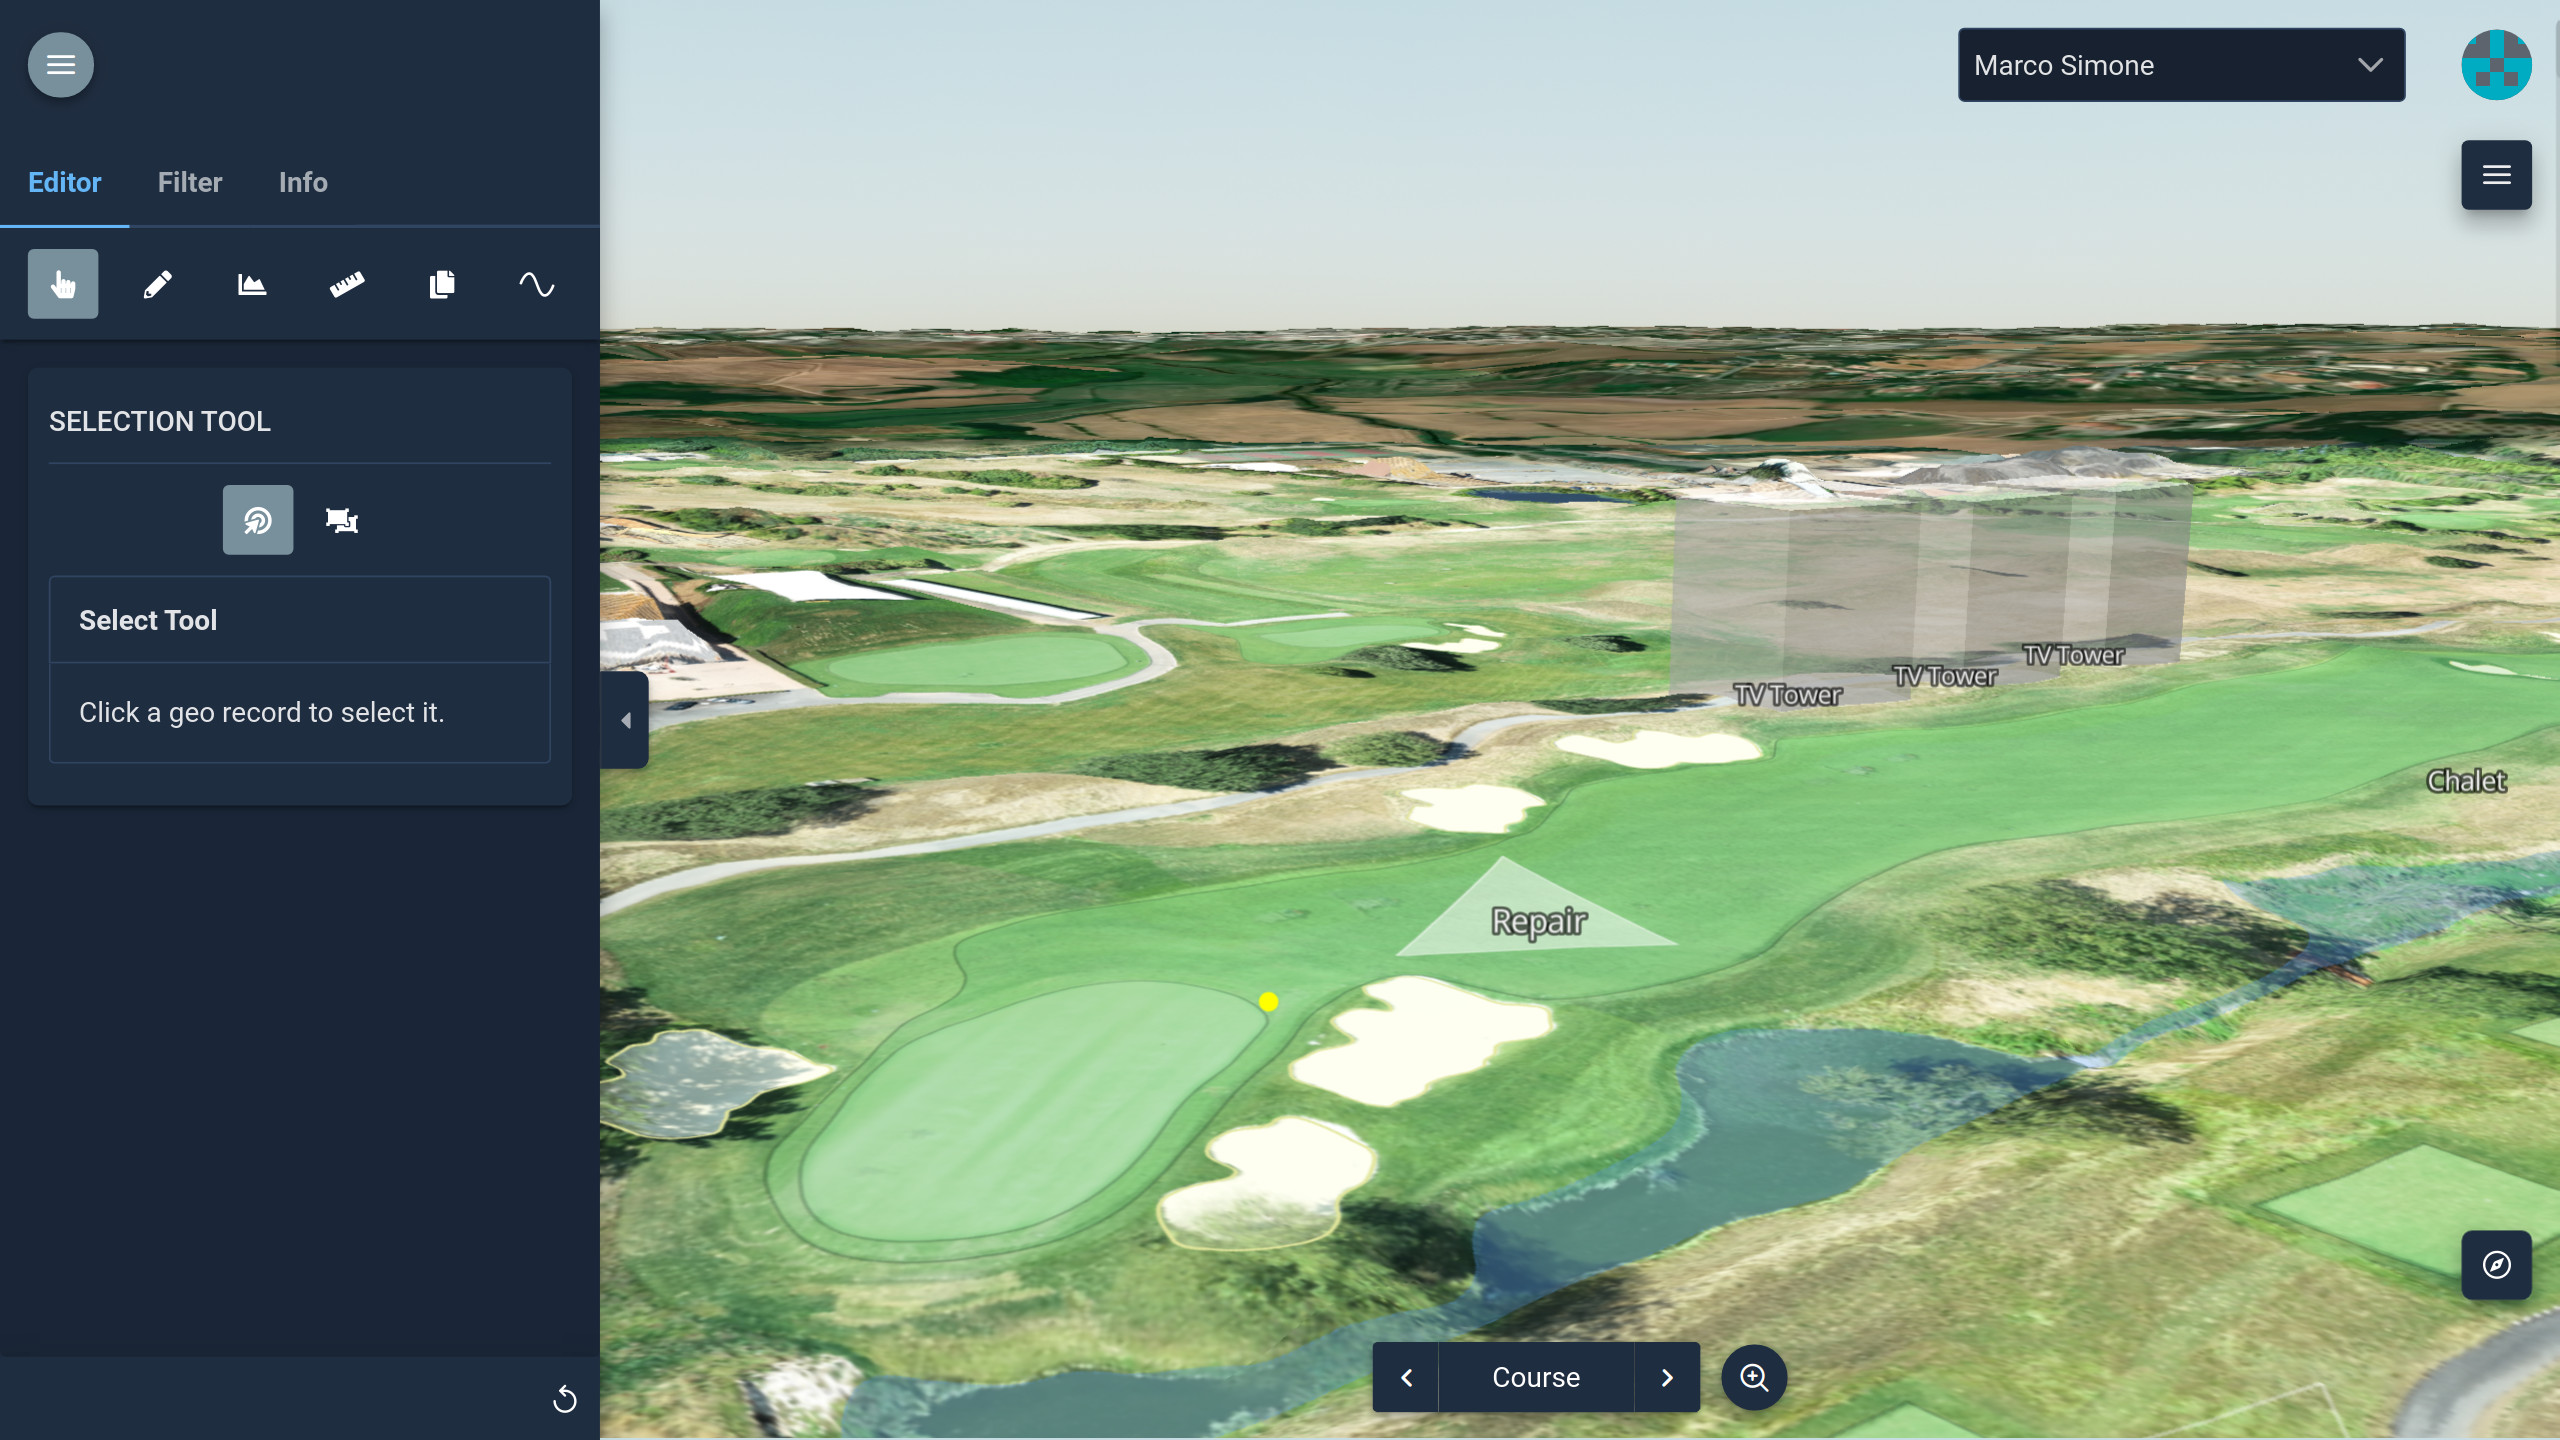This screenshot has height=1440, width=2560.
Task: Select the Repair area on the map
Action: [1538, 921]
